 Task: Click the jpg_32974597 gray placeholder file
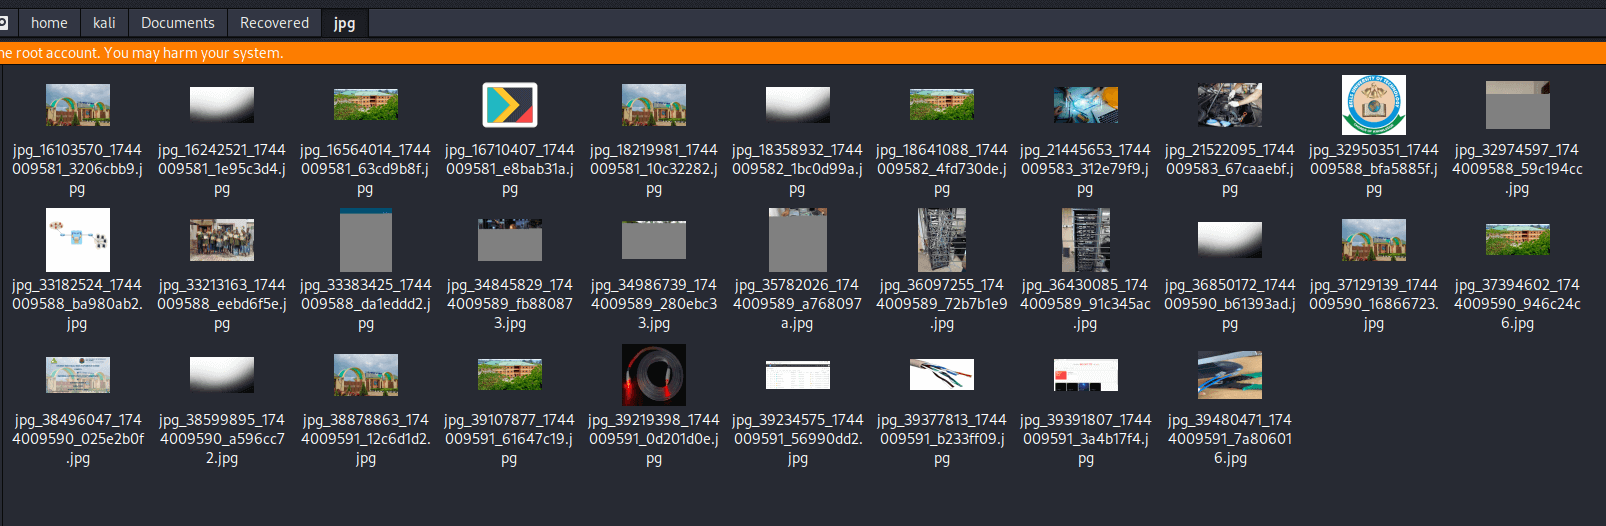click(x=1517, y=105)
